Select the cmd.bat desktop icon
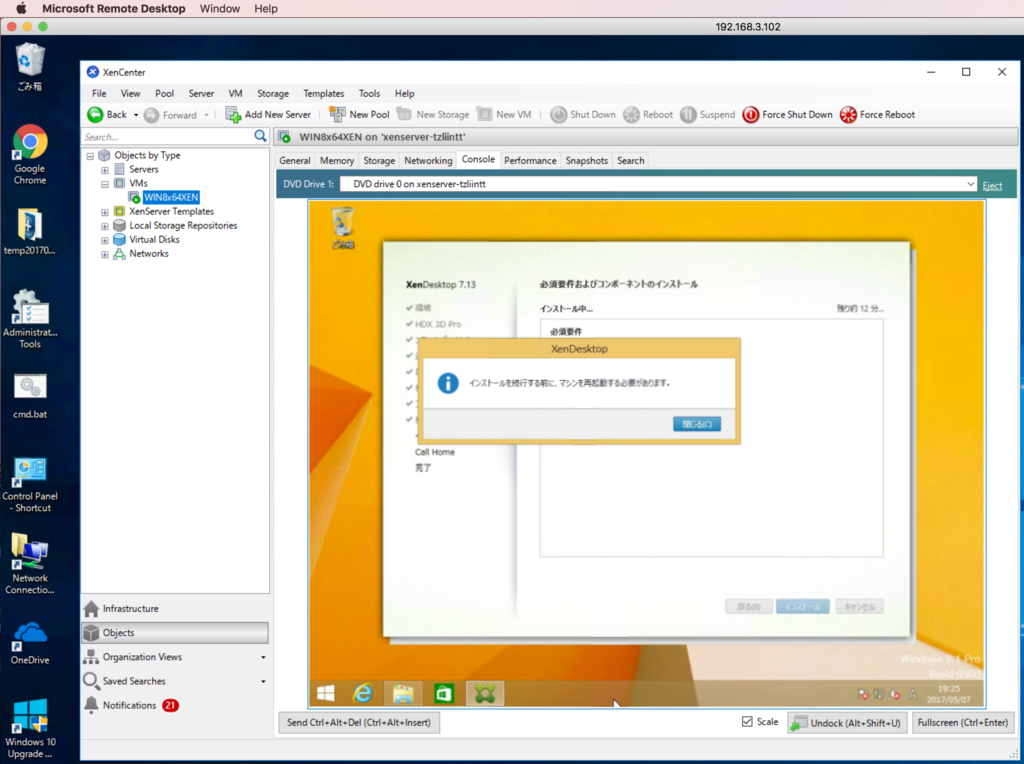 coord(30,396)
